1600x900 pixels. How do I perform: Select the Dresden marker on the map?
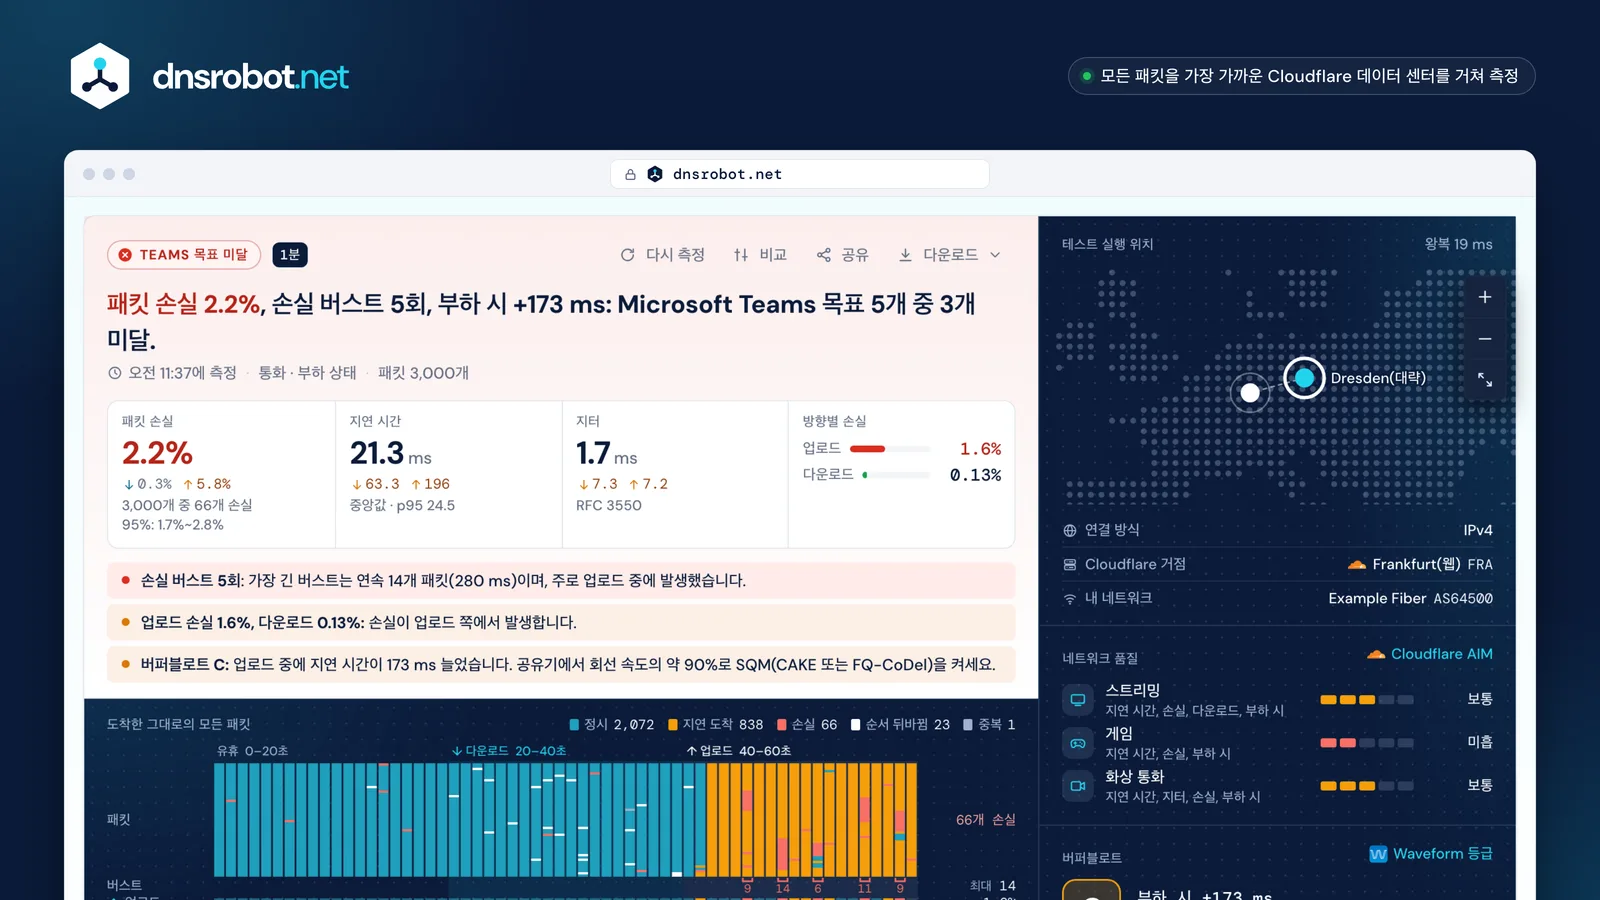point(1304,378)
